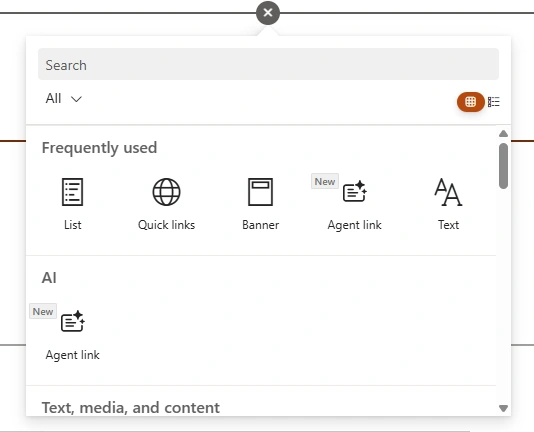Click the Quick links label
This screenshot has height=432, width=534.
(166, 225)
